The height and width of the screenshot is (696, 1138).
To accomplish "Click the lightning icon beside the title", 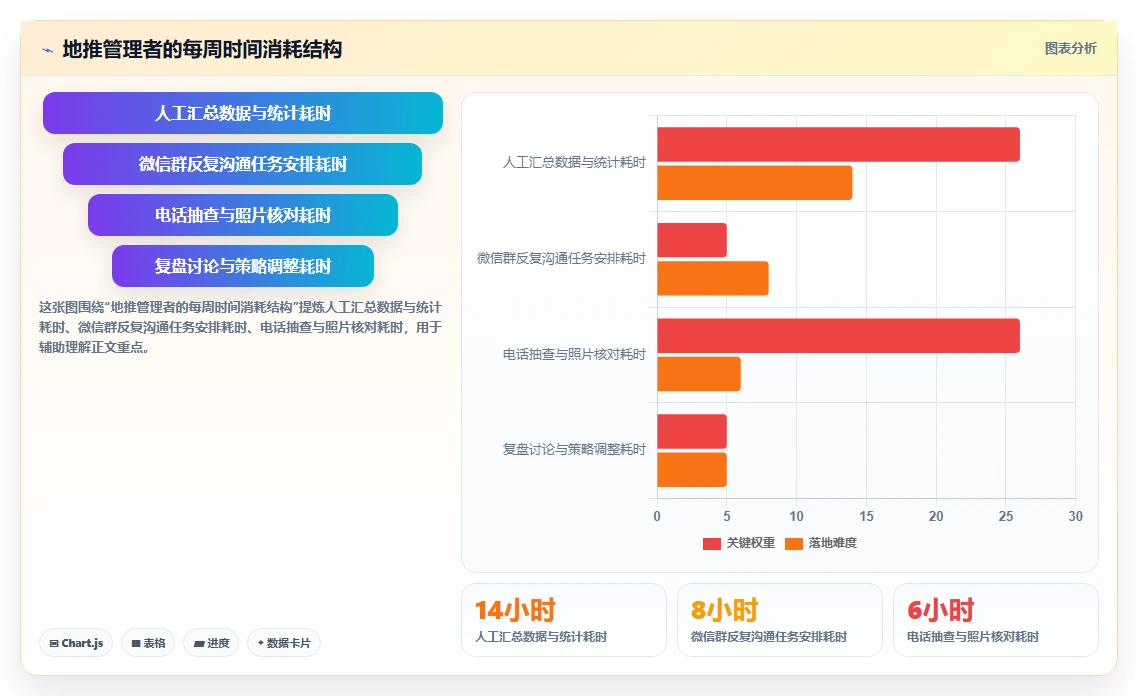I will [x=48, y=50].
